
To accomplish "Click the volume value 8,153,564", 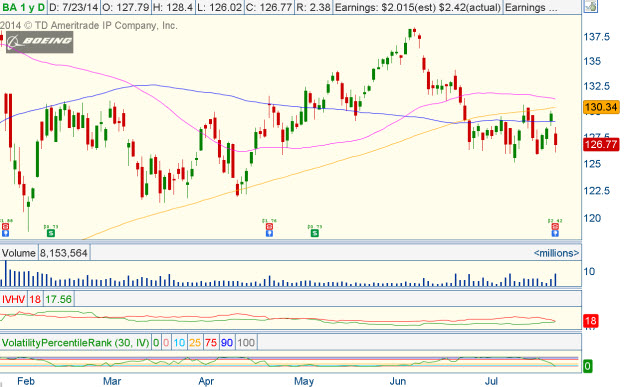I will (64, 253).
